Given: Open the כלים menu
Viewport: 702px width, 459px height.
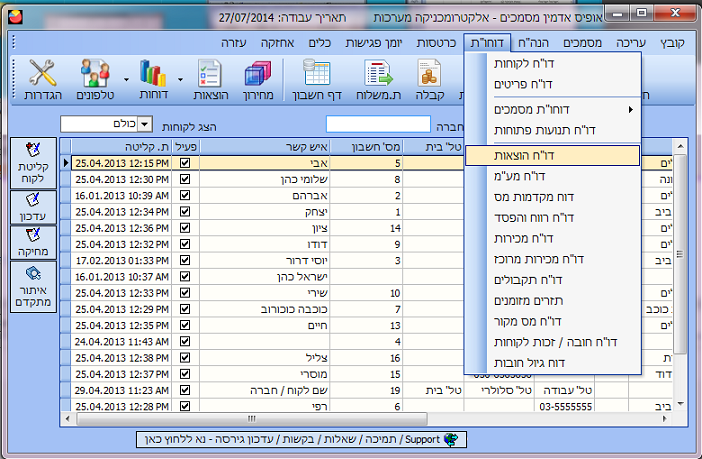Looking at the screenshot, I should pos(320,43).
